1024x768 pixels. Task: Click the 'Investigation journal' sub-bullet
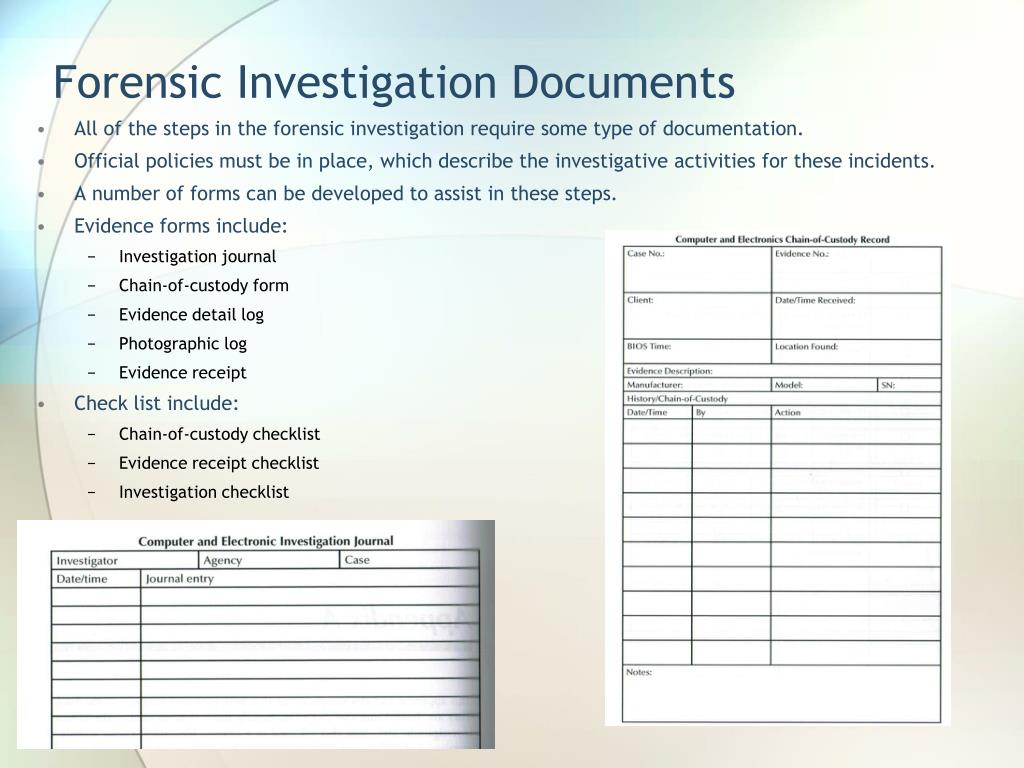pyautogui.click(x=197, y=257)
